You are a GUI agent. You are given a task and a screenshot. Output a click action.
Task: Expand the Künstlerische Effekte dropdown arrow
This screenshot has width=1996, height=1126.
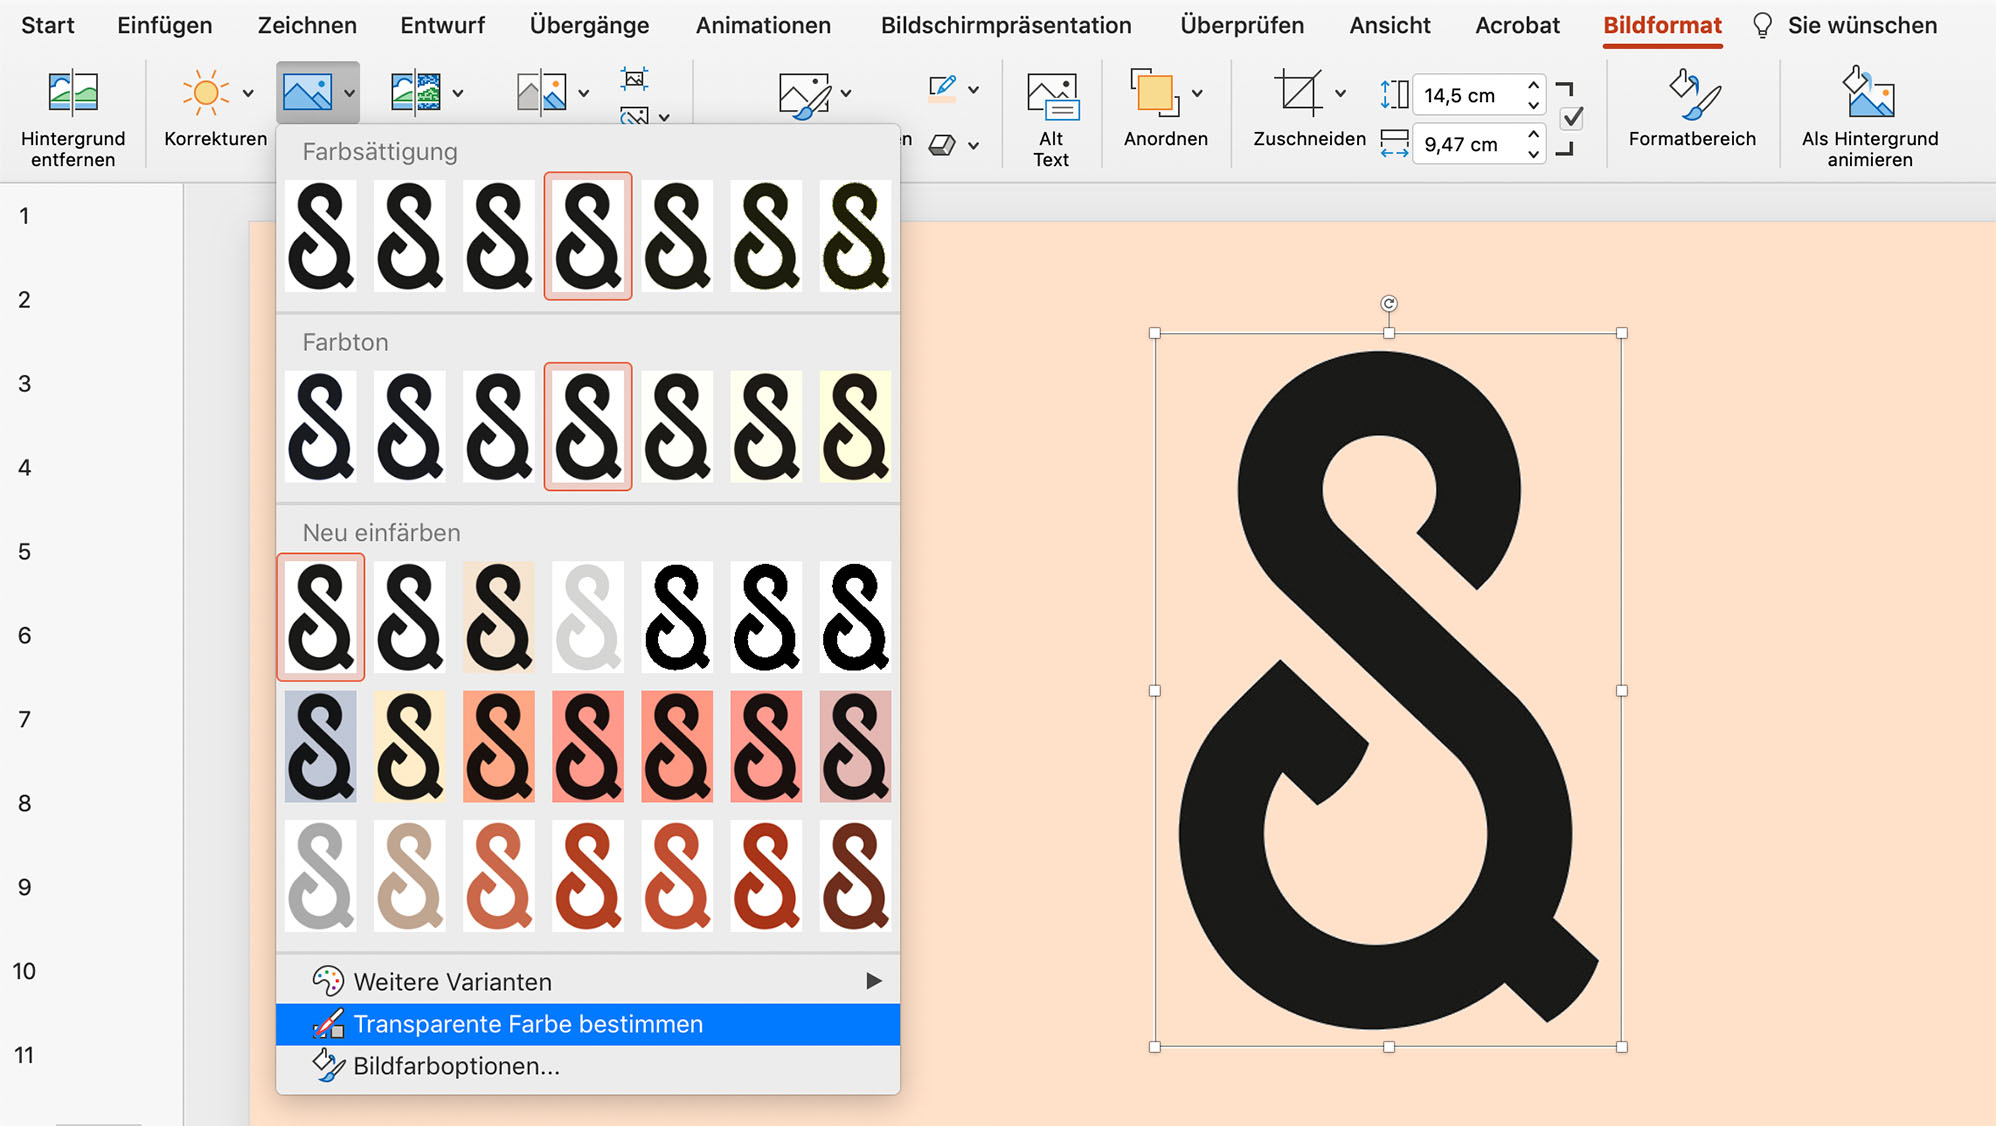coord(458,93)
